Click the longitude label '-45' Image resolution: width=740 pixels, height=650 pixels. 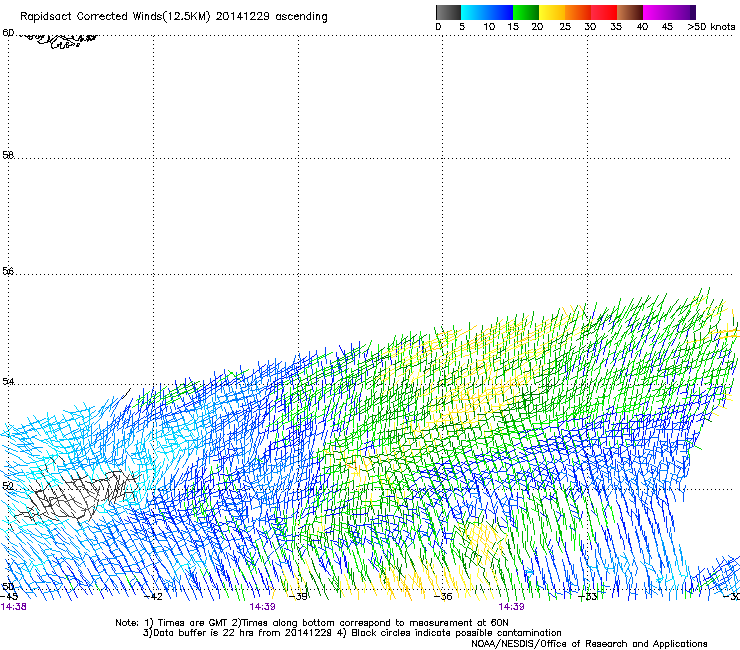(x=9, y=596)
